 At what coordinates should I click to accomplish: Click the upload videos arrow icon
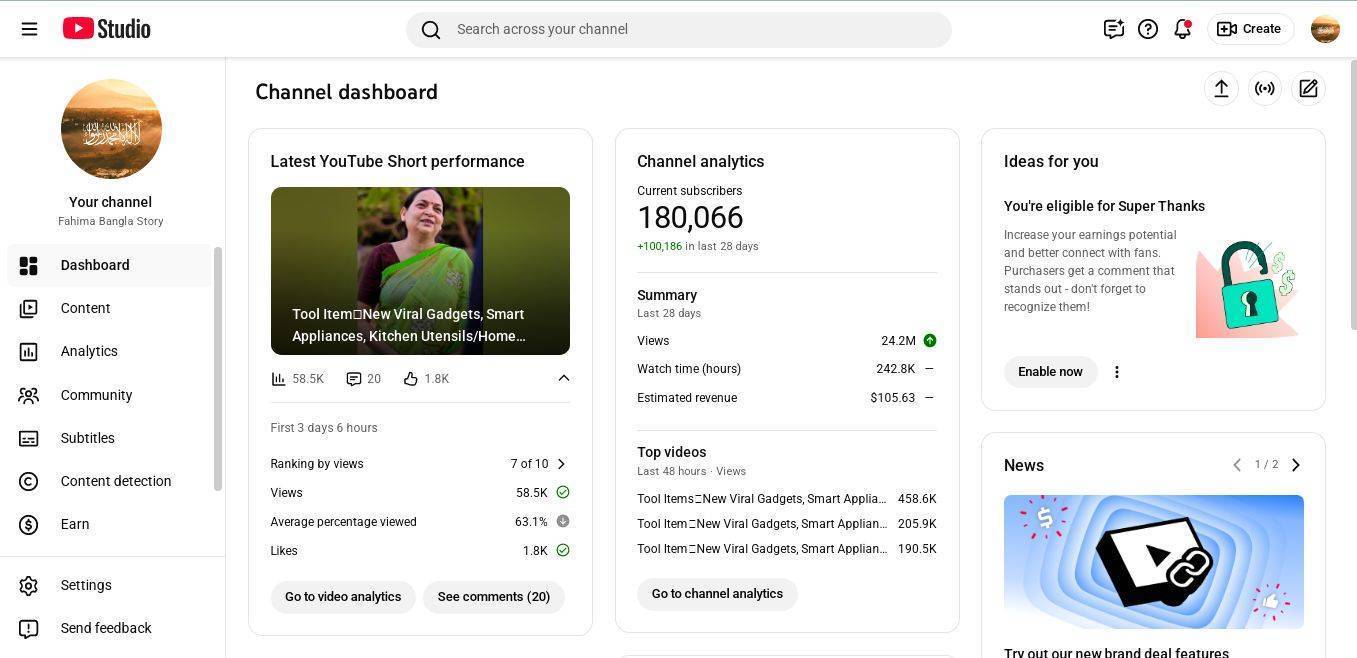click(x=1221, y=89)
